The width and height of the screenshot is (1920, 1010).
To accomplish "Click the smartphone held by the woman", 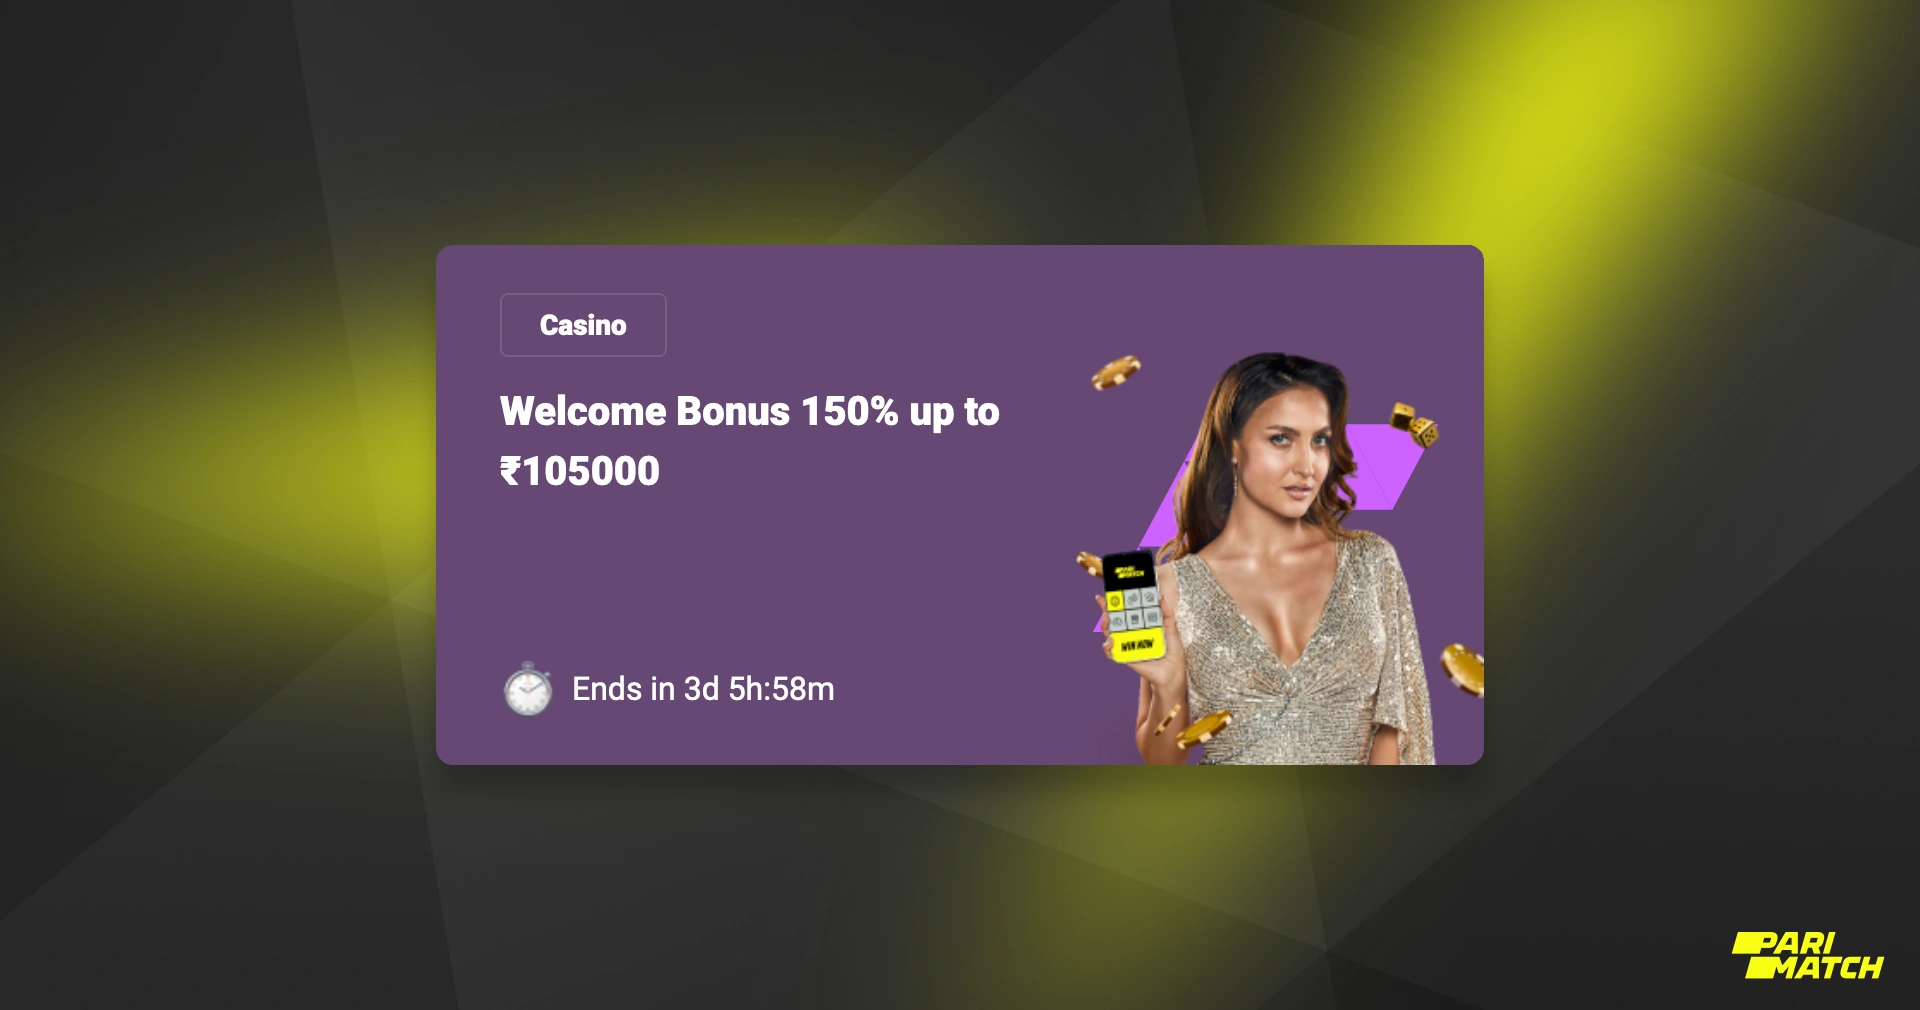I will (1133, 606).
